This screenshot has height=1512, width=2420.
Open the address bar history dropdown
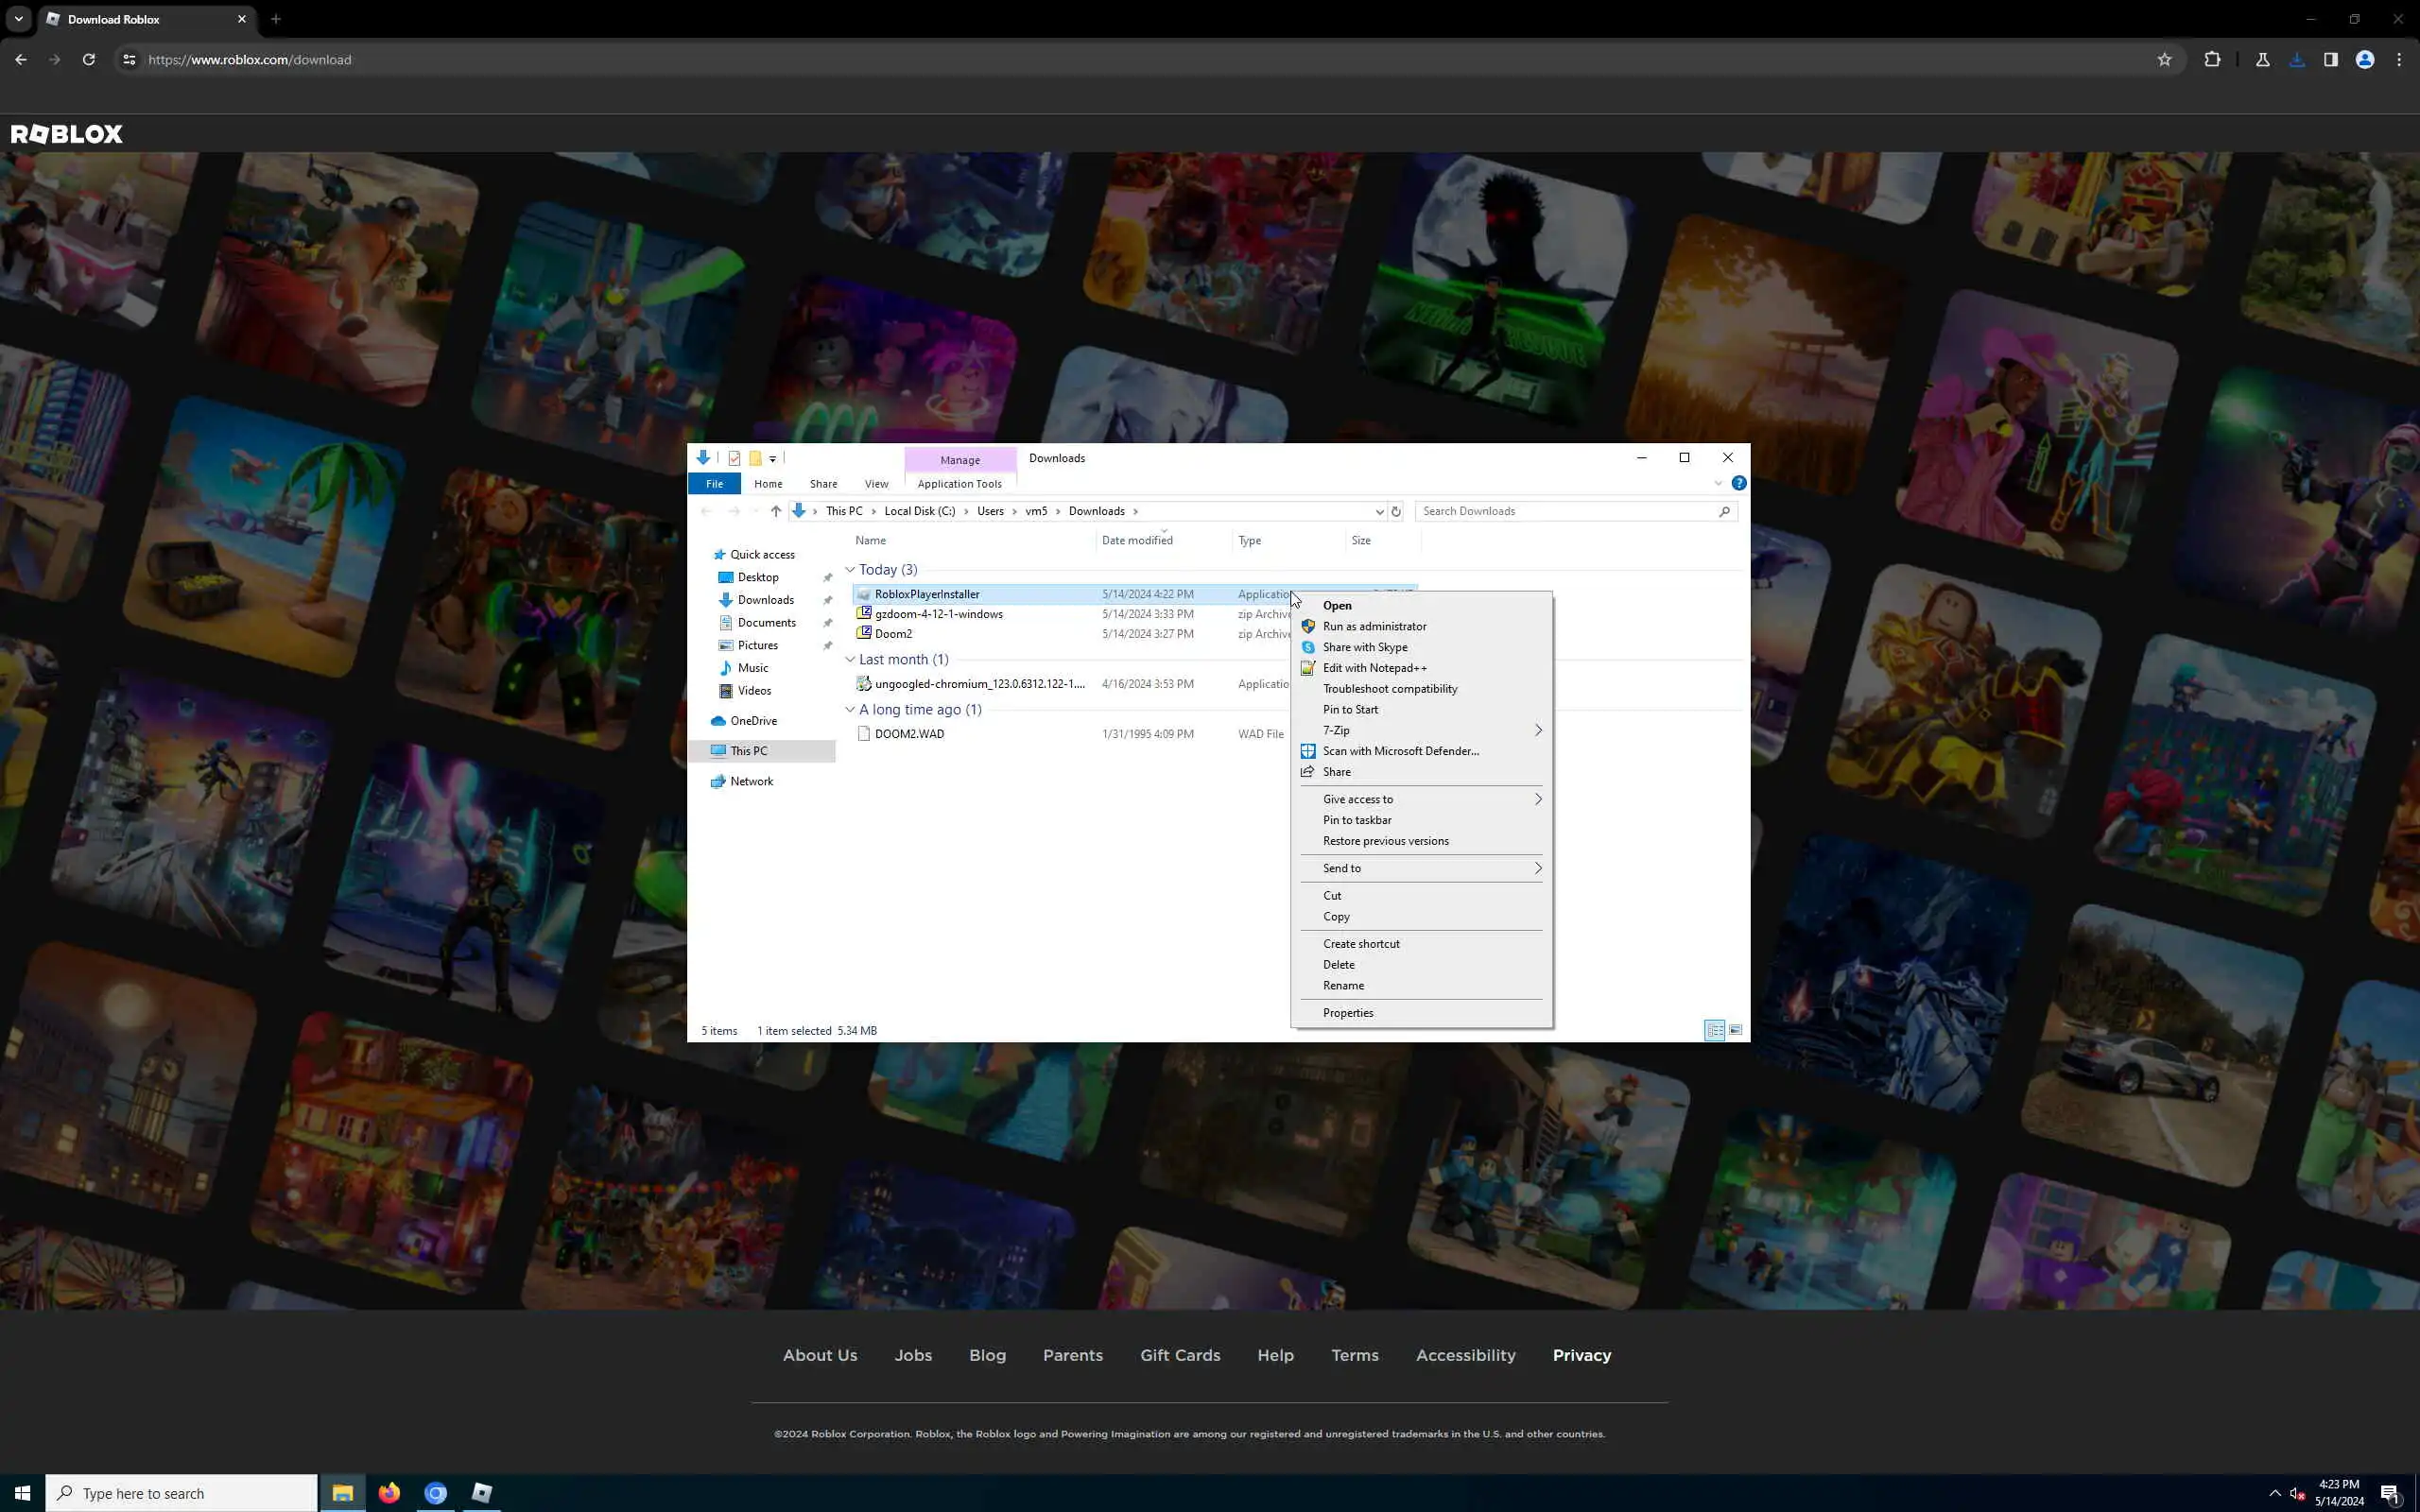click(x=1379, y=511)
